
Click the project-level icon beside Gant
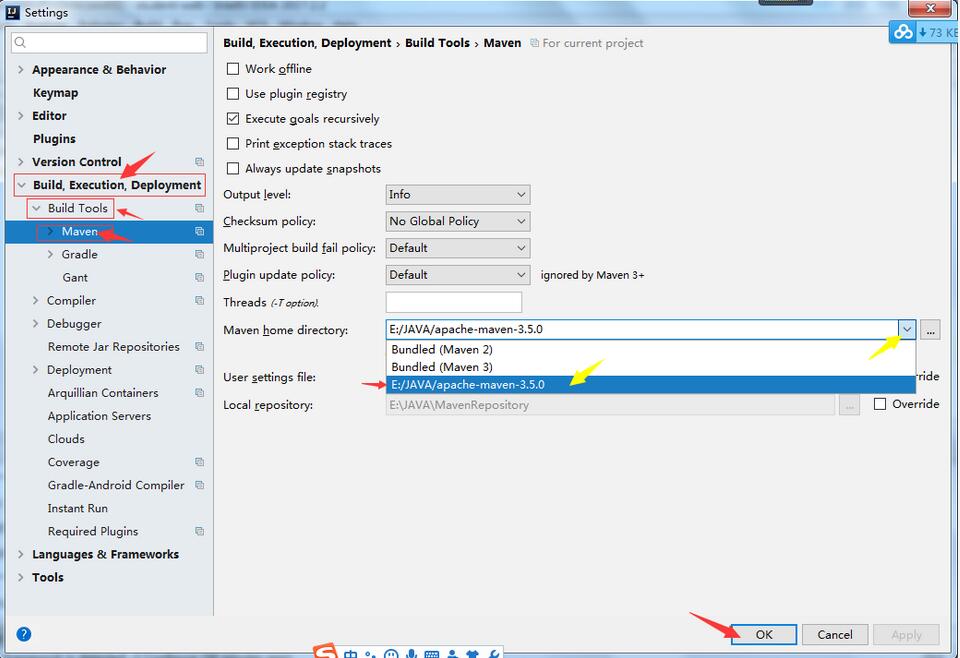click(200, 277)
